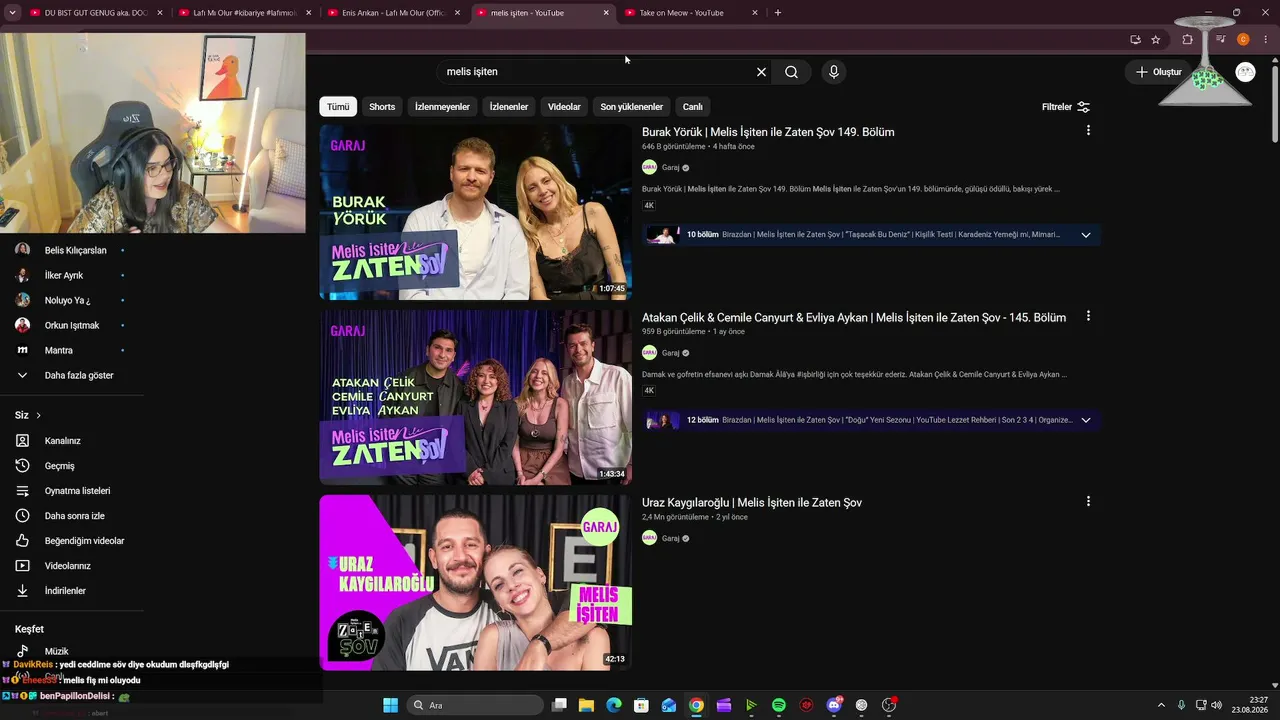Open a new browser tab
Screen dimensions: 1280x720
click(778, 13)
